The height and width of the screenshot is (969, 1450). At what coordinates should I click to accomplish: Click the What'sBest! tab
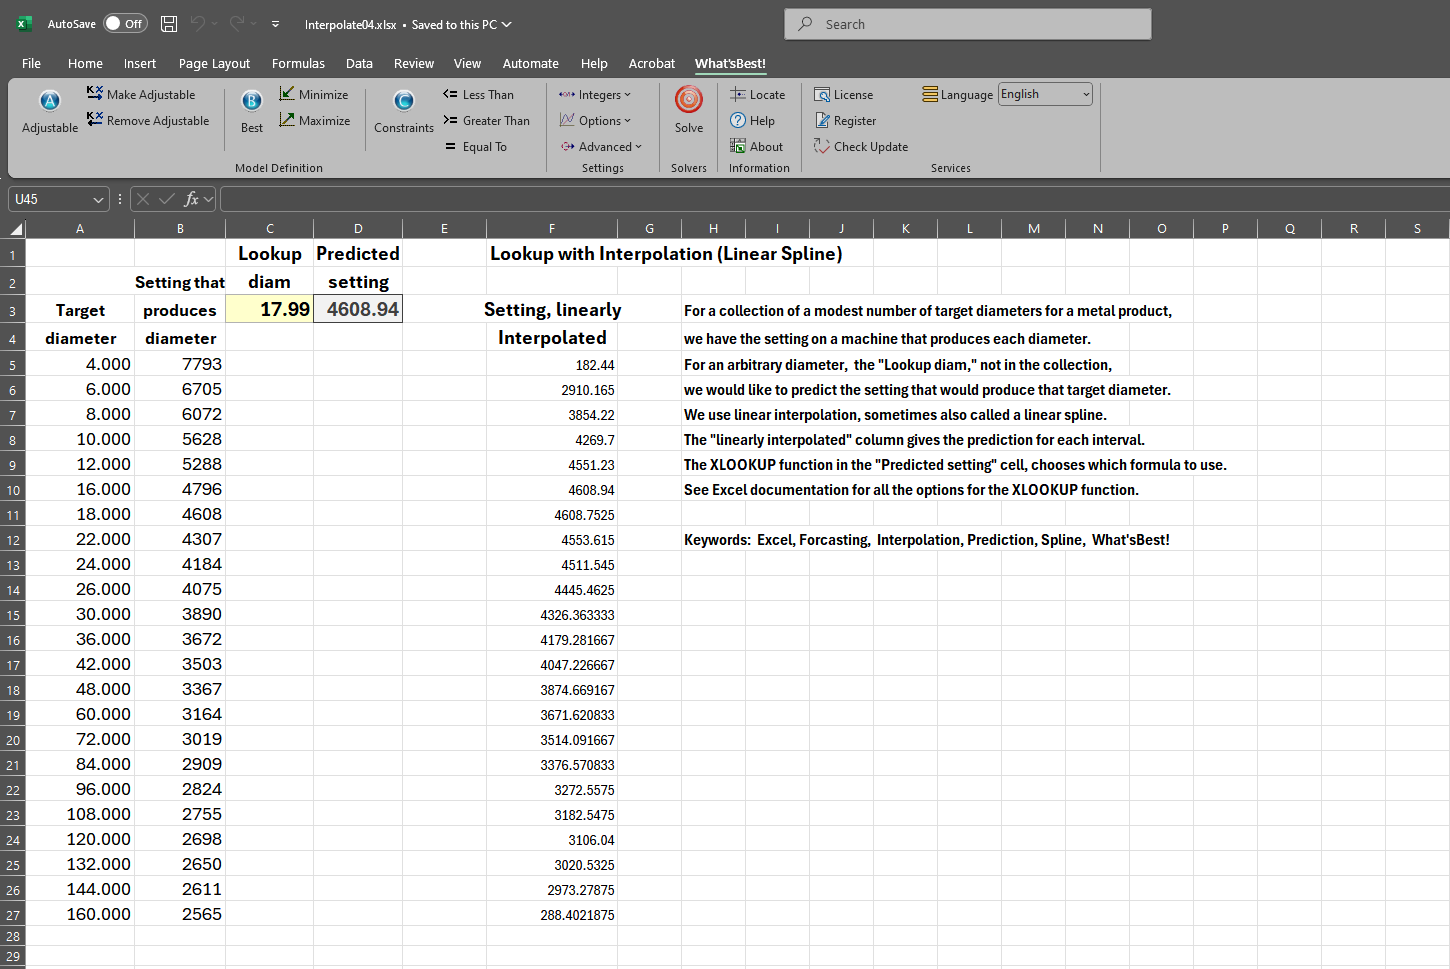tap(730, 63)
